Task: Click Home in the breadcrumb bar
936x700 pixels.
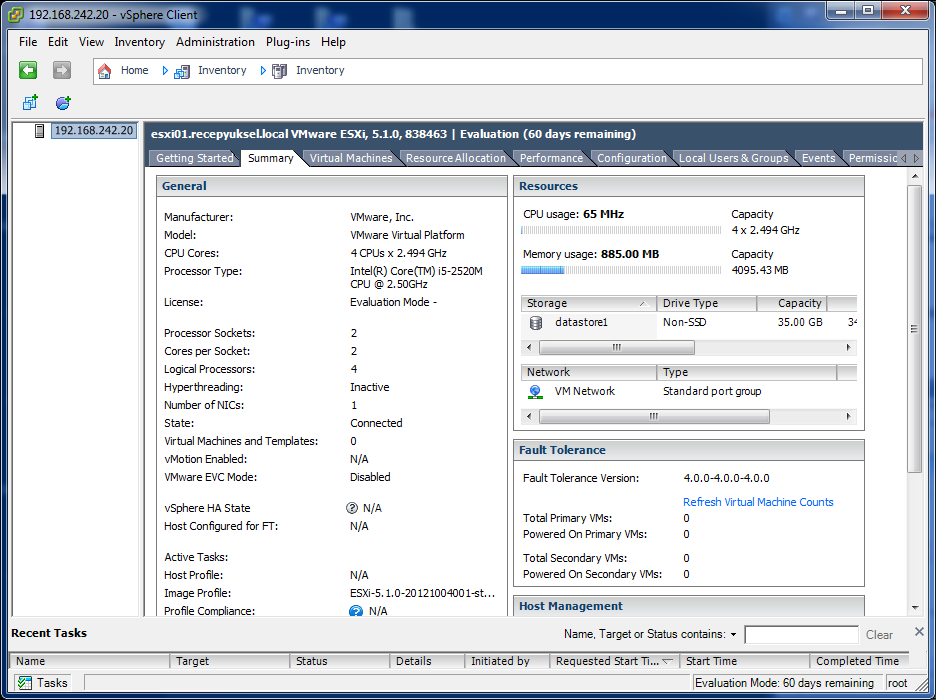Action: point(134,70)
